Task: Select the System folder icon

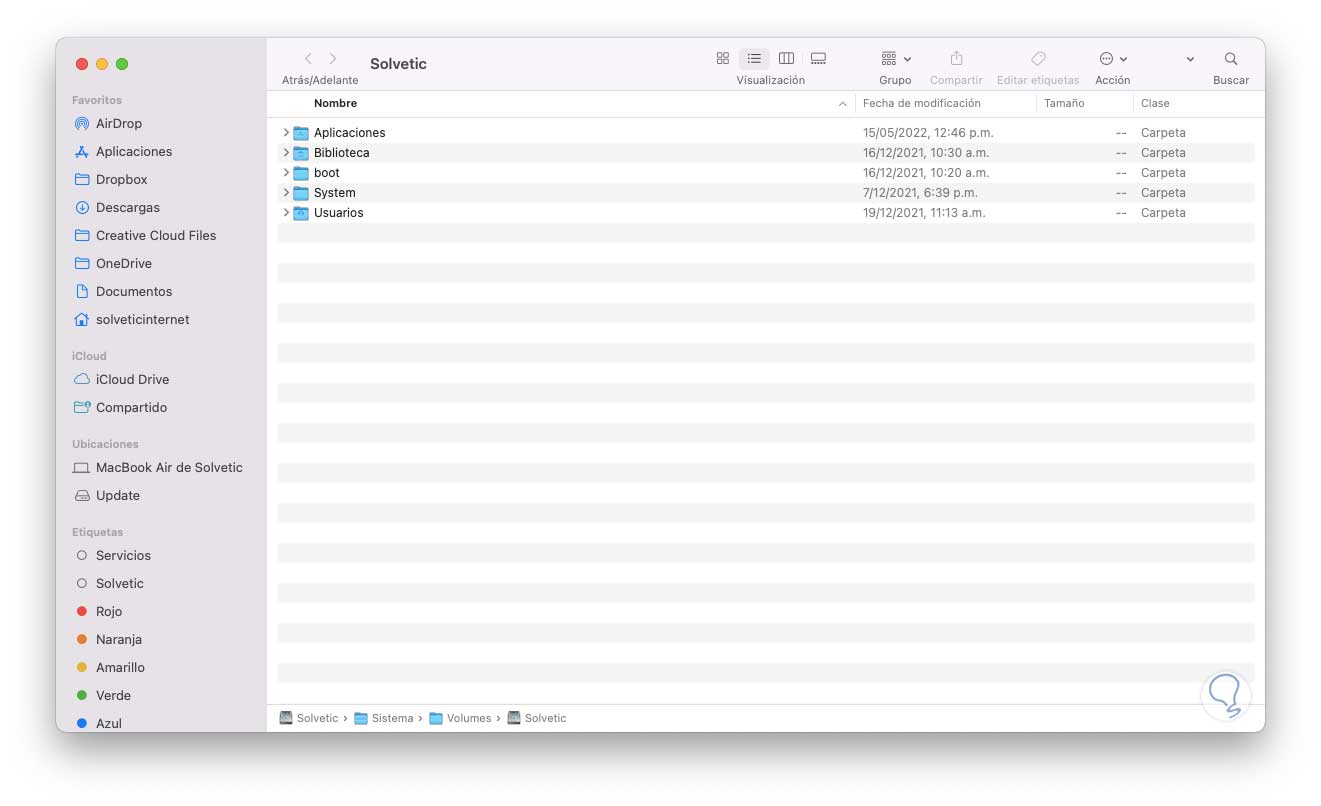Action: click(x=301, y=193)
